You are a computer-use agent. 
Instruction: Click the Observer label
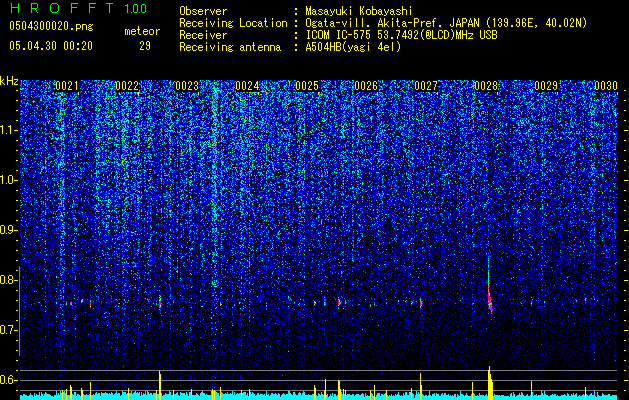(x=203, y=11)
